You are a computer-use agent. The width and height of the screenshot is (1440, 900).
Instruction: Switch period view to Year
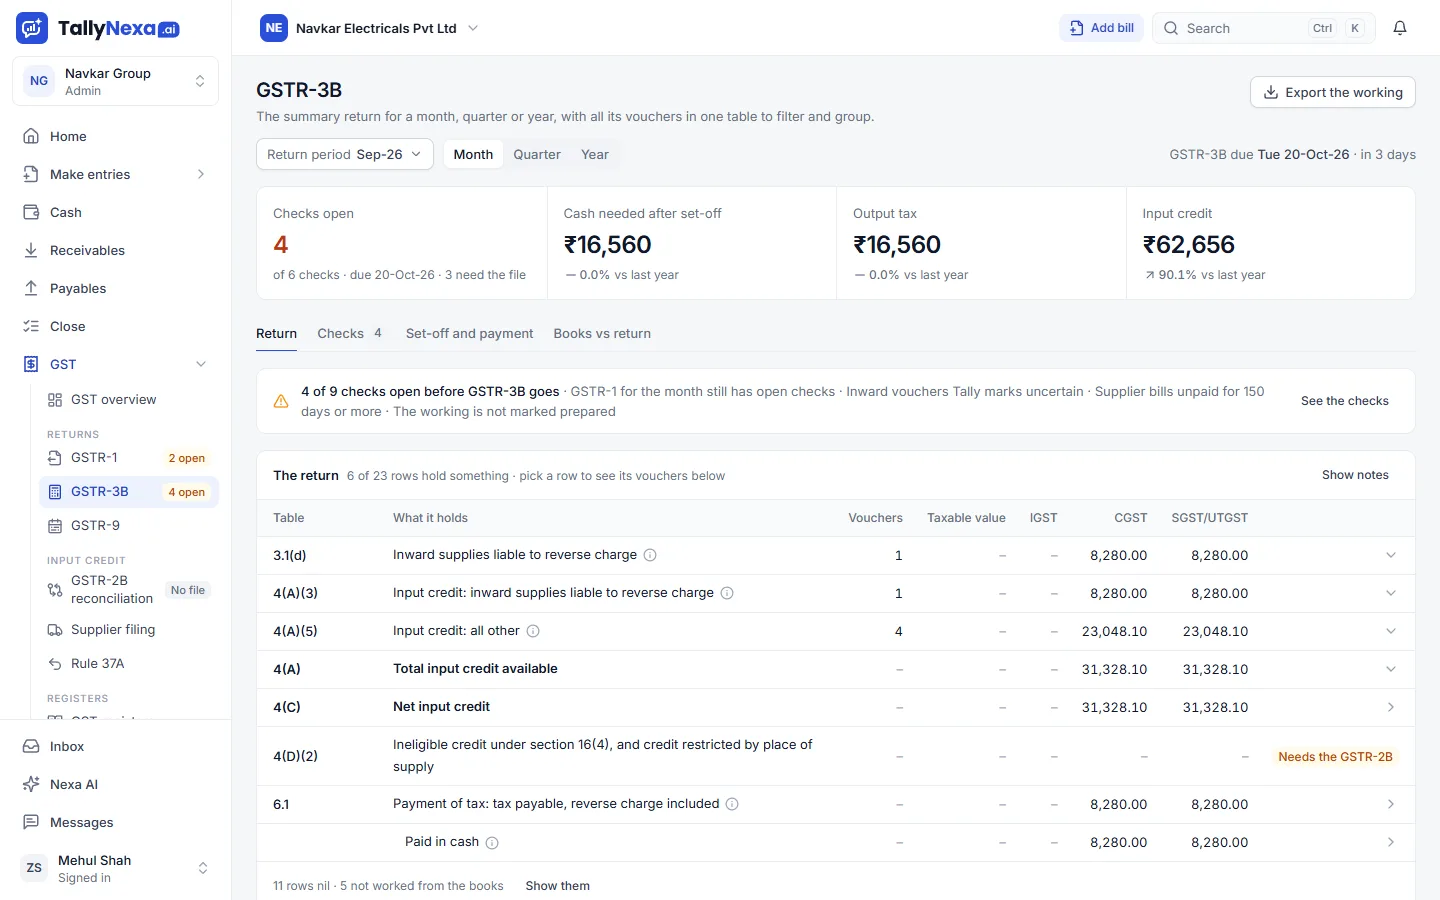pos(595,154)
